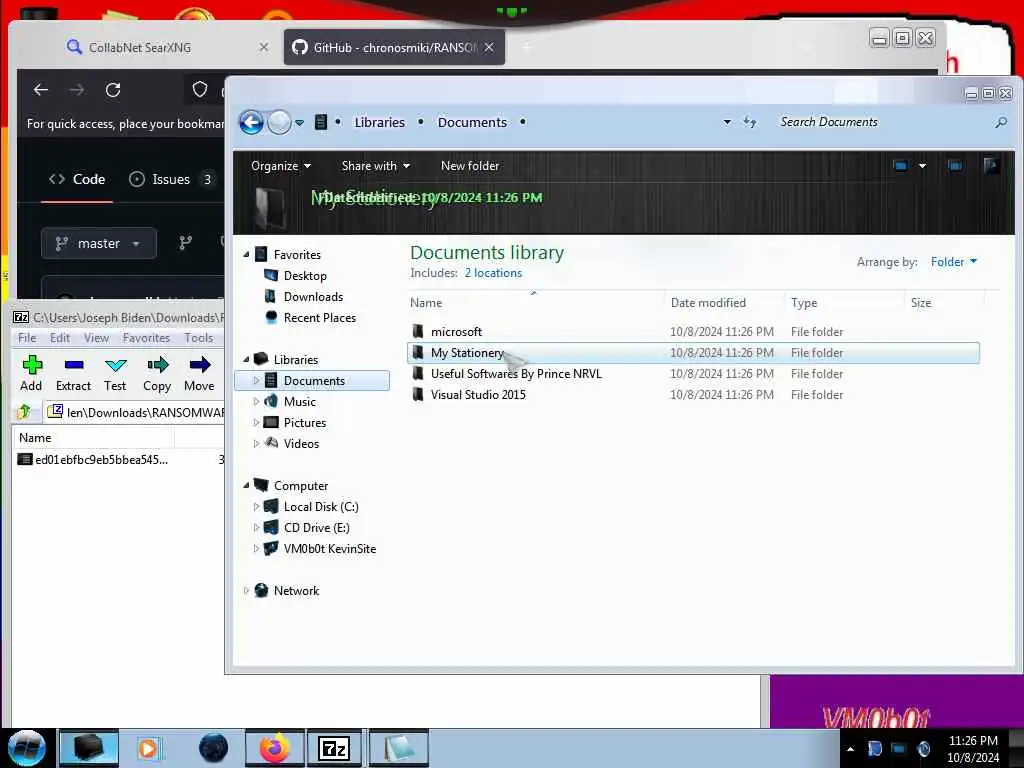Switch to the CollabNet SearXNG browser tab
The height and width of the screenshot is (768, 1024).
168,47
